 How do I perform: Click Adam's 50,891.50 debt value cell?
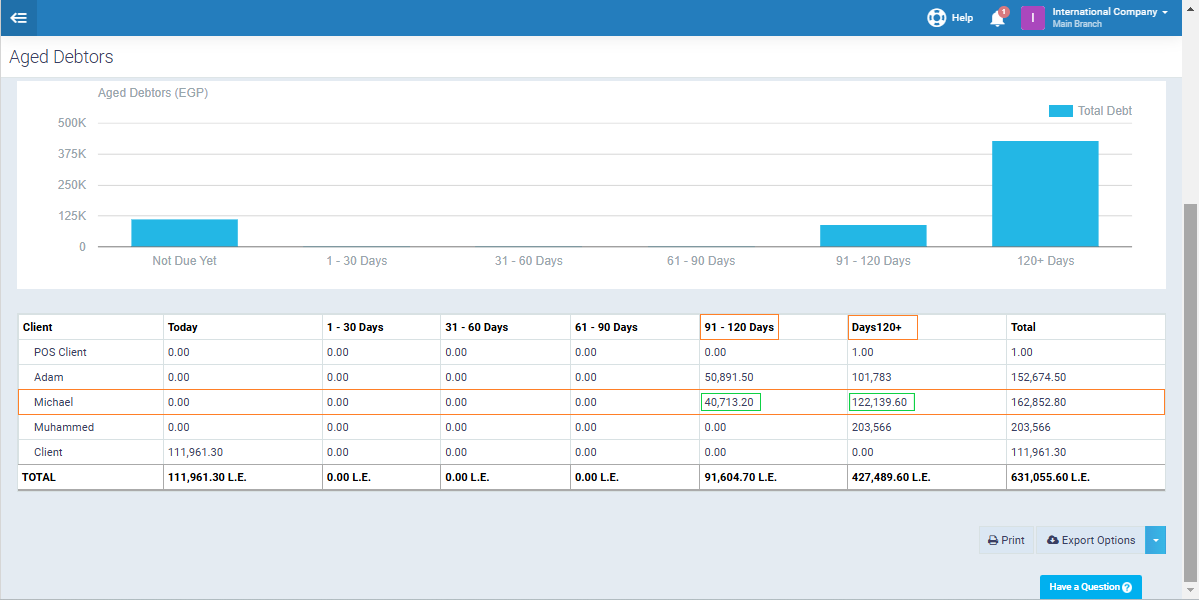coord(728,377)
